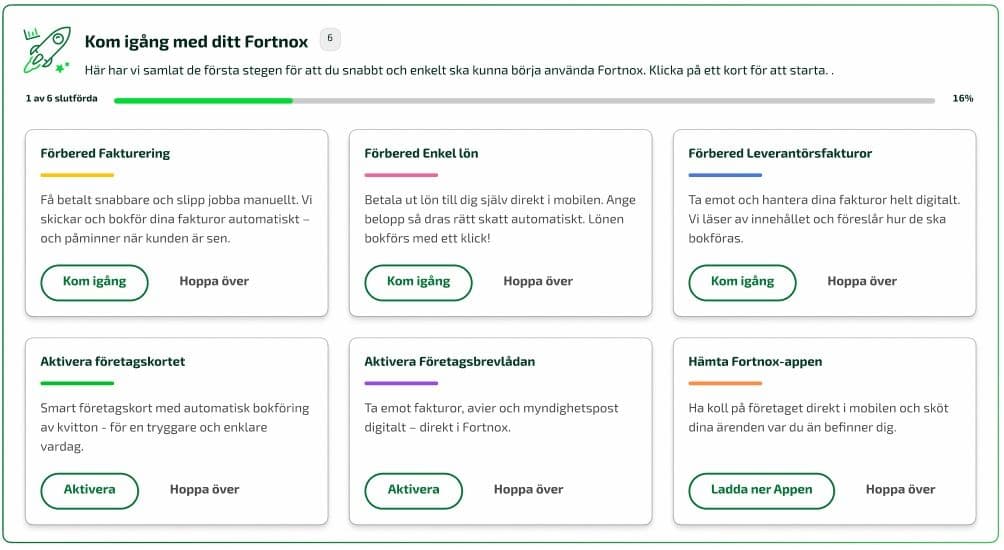Skip the Förbered Enkel lön step
This screenshot has width=1004, height=550.
538,282
